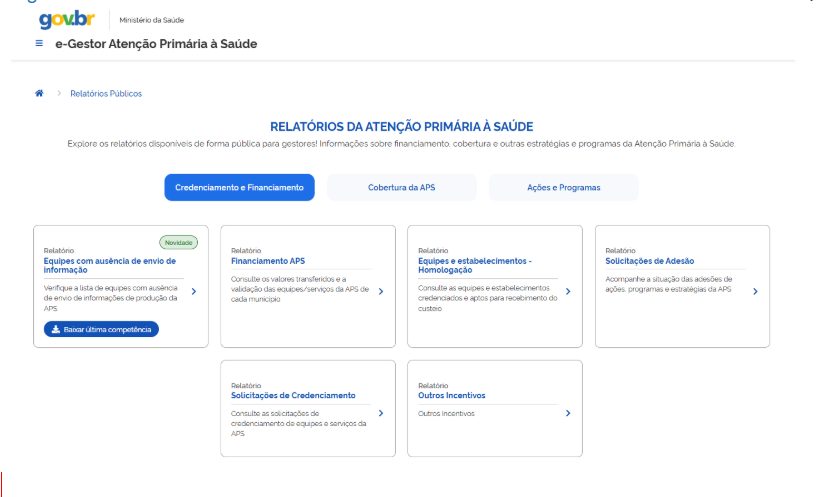This screenshot has height=497, width=830.
Task: Click arrow on Solicitações de Credenciamento card
Action: pos(380,413)
